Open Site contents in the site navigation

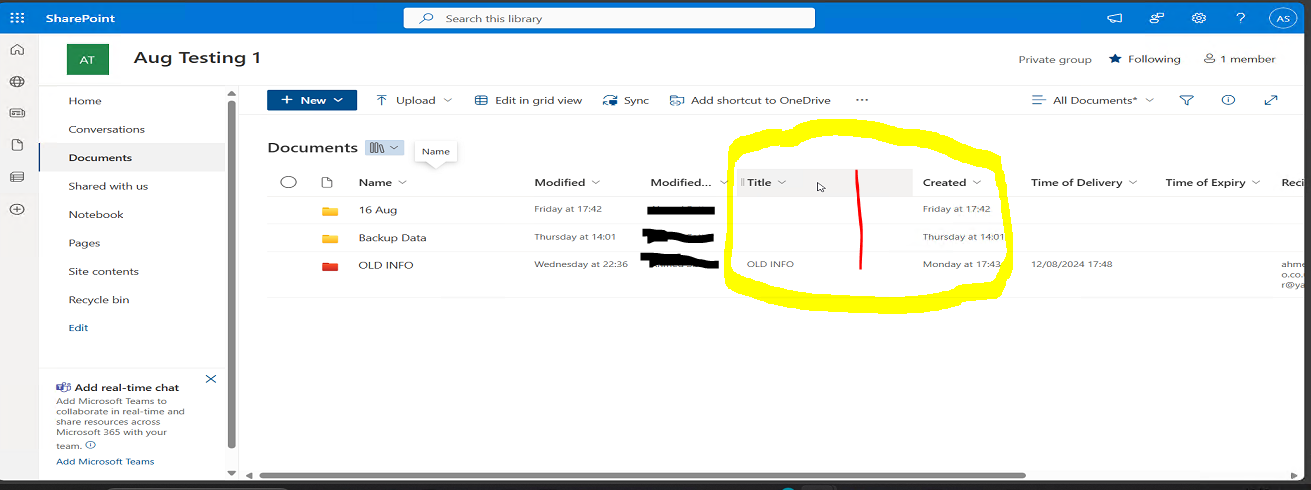click(x=104, y=271)
